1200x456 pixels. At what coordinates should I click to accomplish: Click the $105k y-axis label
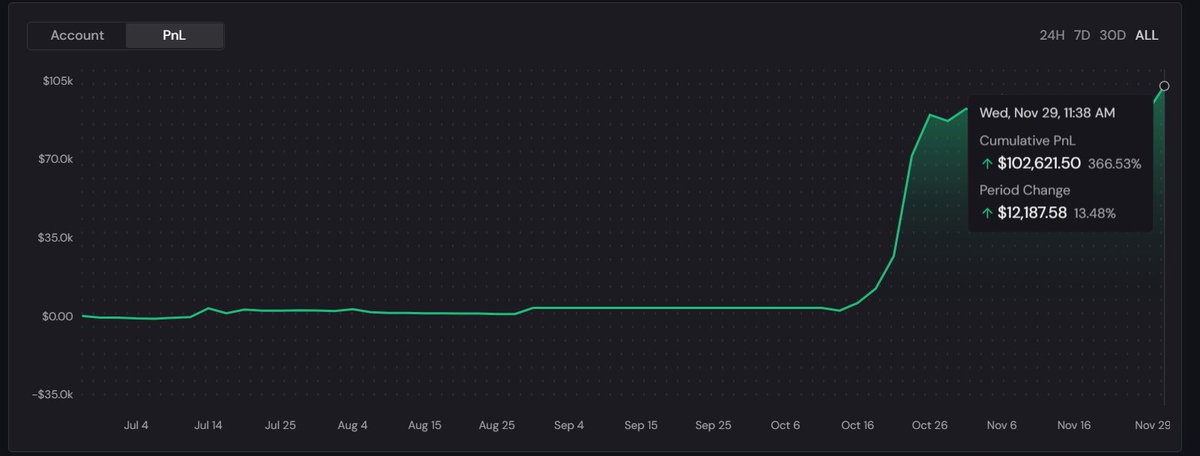point(59,80)
